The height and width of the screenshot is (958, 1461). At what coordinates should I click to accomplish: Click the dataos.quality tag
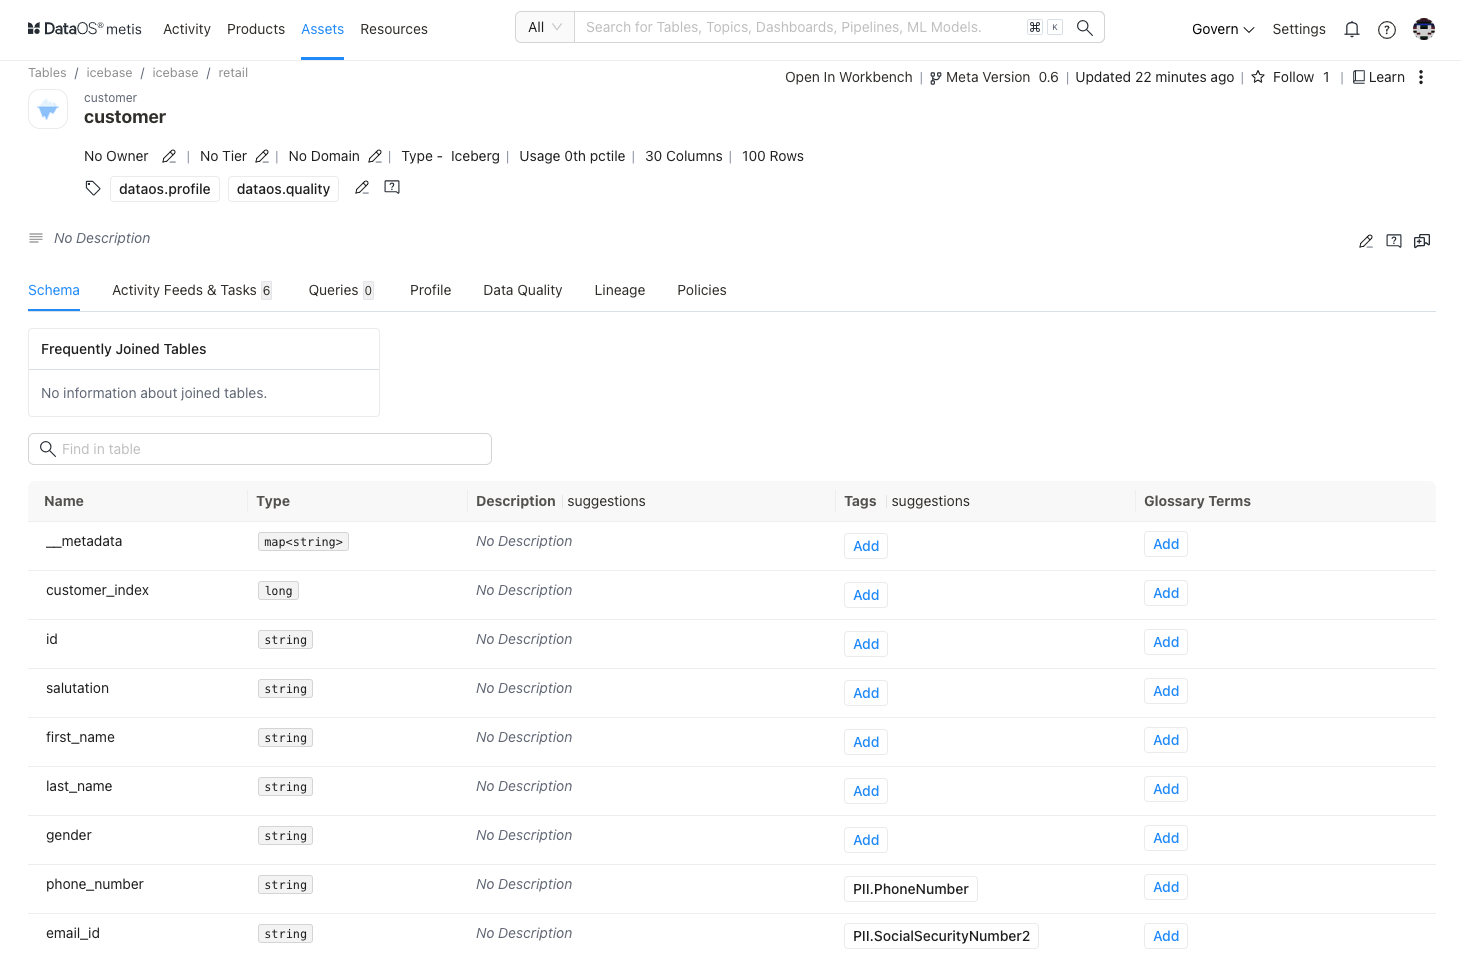click(283, 189)
